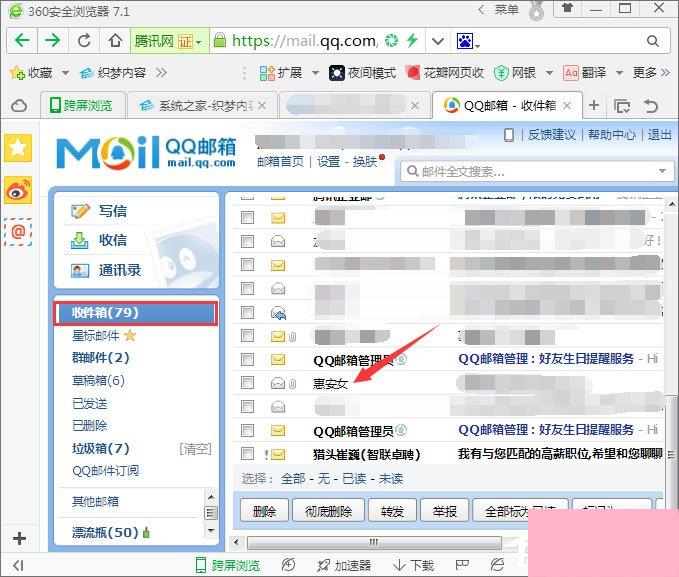Image resolution: width=679 pixels, height=577 pixels.
Task: Expand the 收藏 dropdown arrow
Action: 65,73
